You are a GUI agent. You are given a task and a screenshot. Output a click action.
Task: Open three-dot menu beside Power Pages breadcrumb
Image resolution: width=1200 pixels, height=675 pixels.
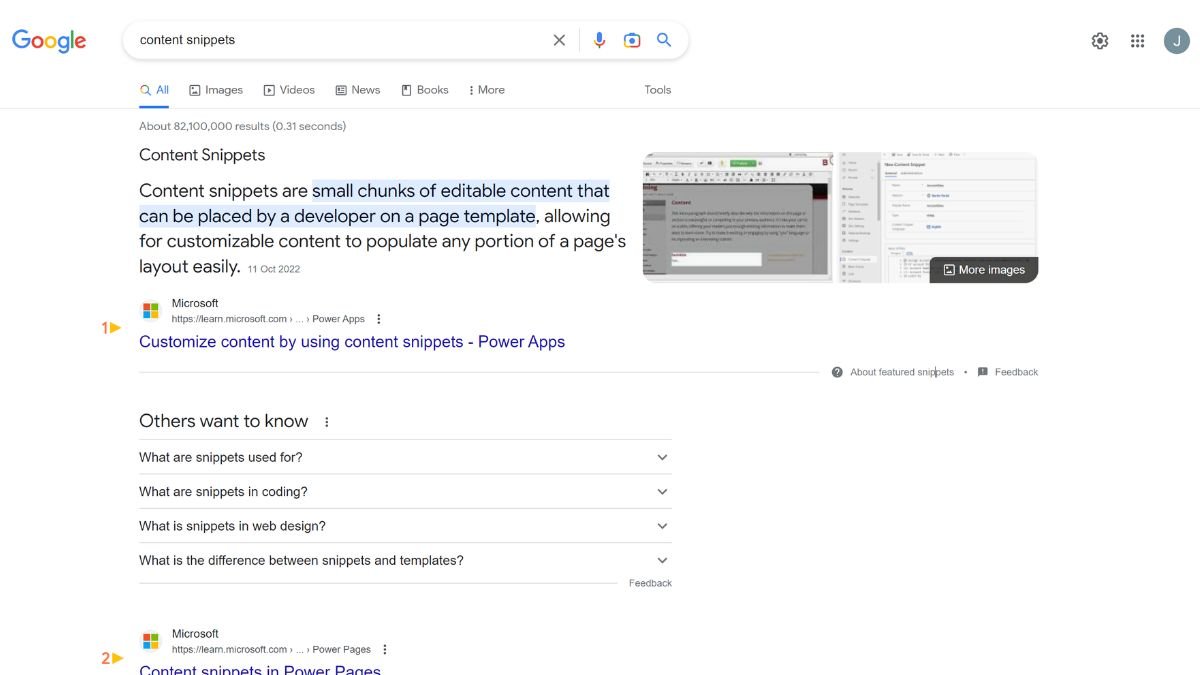[385, 649]
